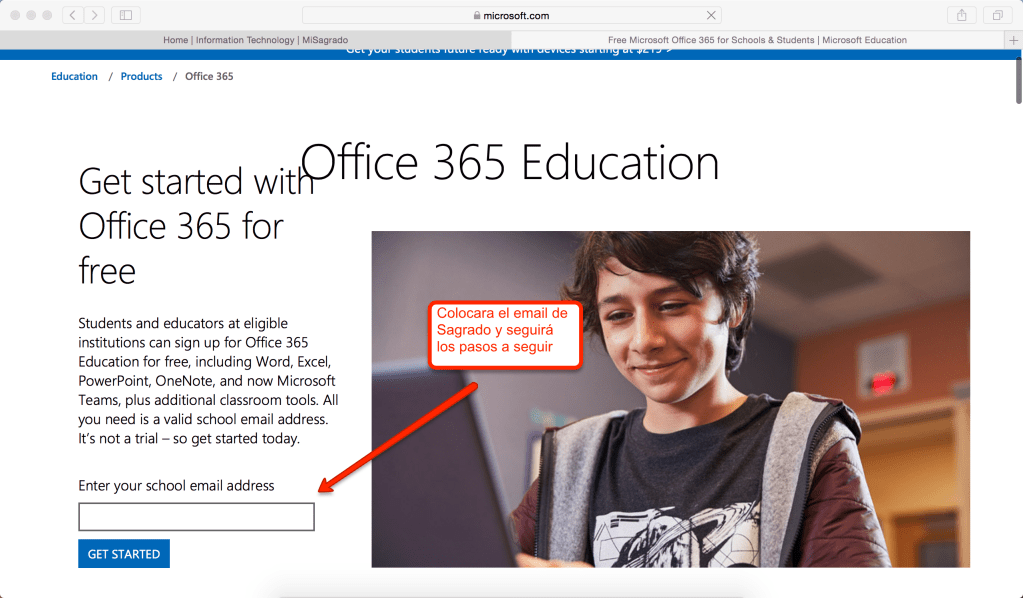
Task: Toggle the Safari sidebar button
Action: pos(125,15)
